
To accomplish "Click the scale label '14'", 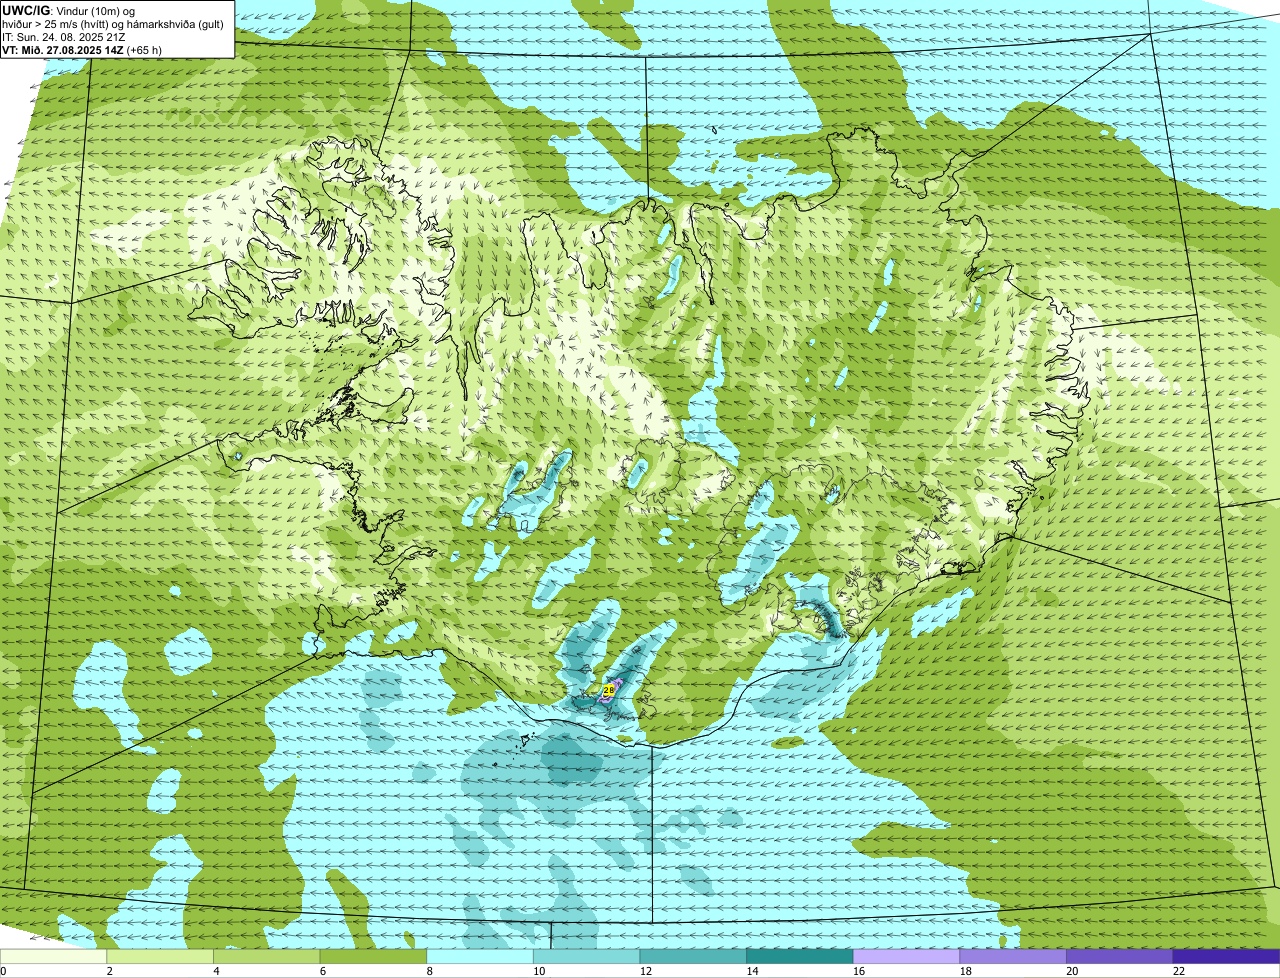I will point(752,971).
